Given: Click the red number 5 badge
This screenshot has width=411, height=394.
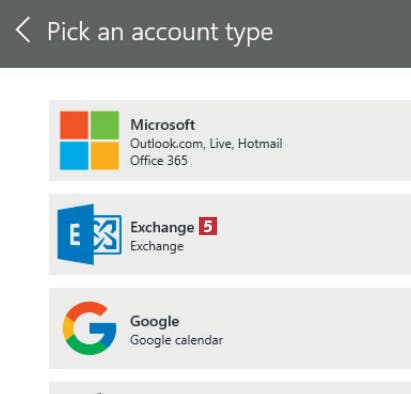Looking at the screenshot, I should point(208,226).
